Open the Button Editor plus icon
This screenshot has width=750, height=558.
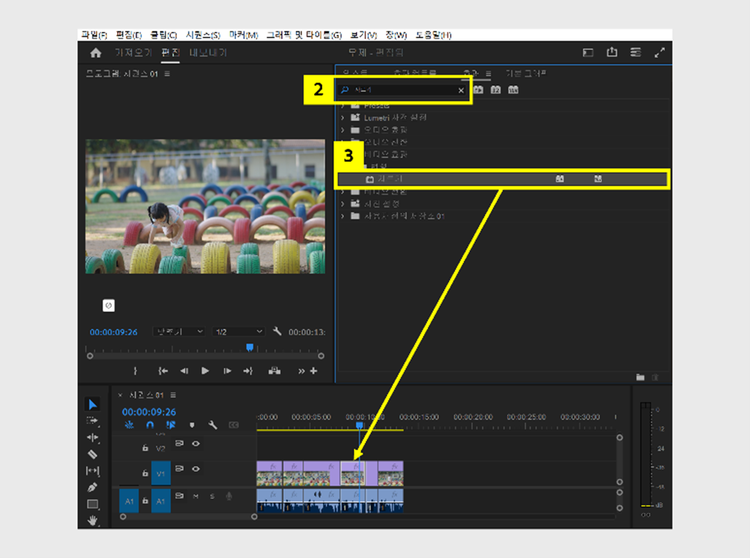click(313, 371)
